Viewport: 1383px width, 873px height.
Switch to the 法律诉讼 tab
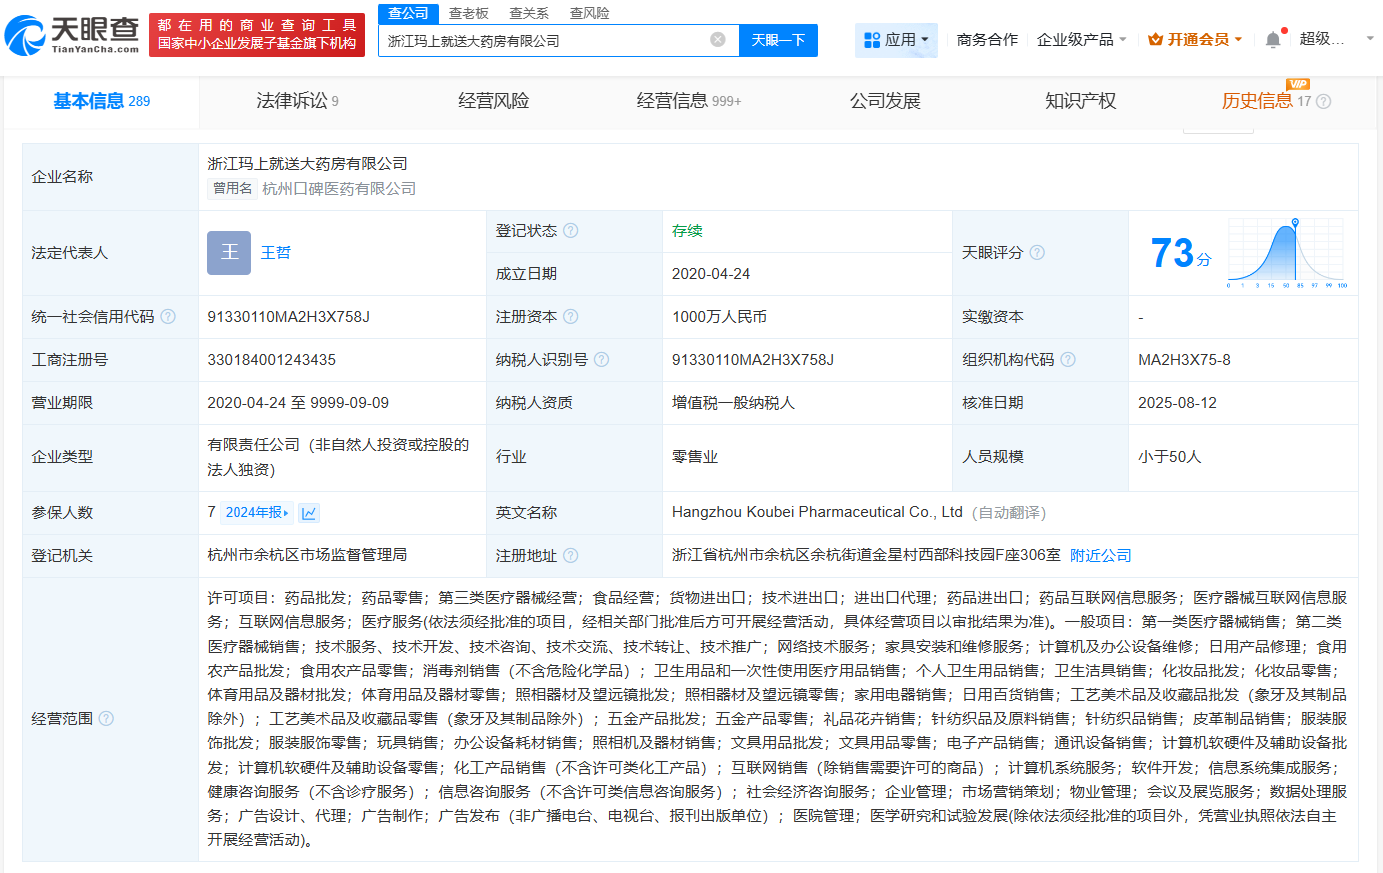click(x=296, y=101)
